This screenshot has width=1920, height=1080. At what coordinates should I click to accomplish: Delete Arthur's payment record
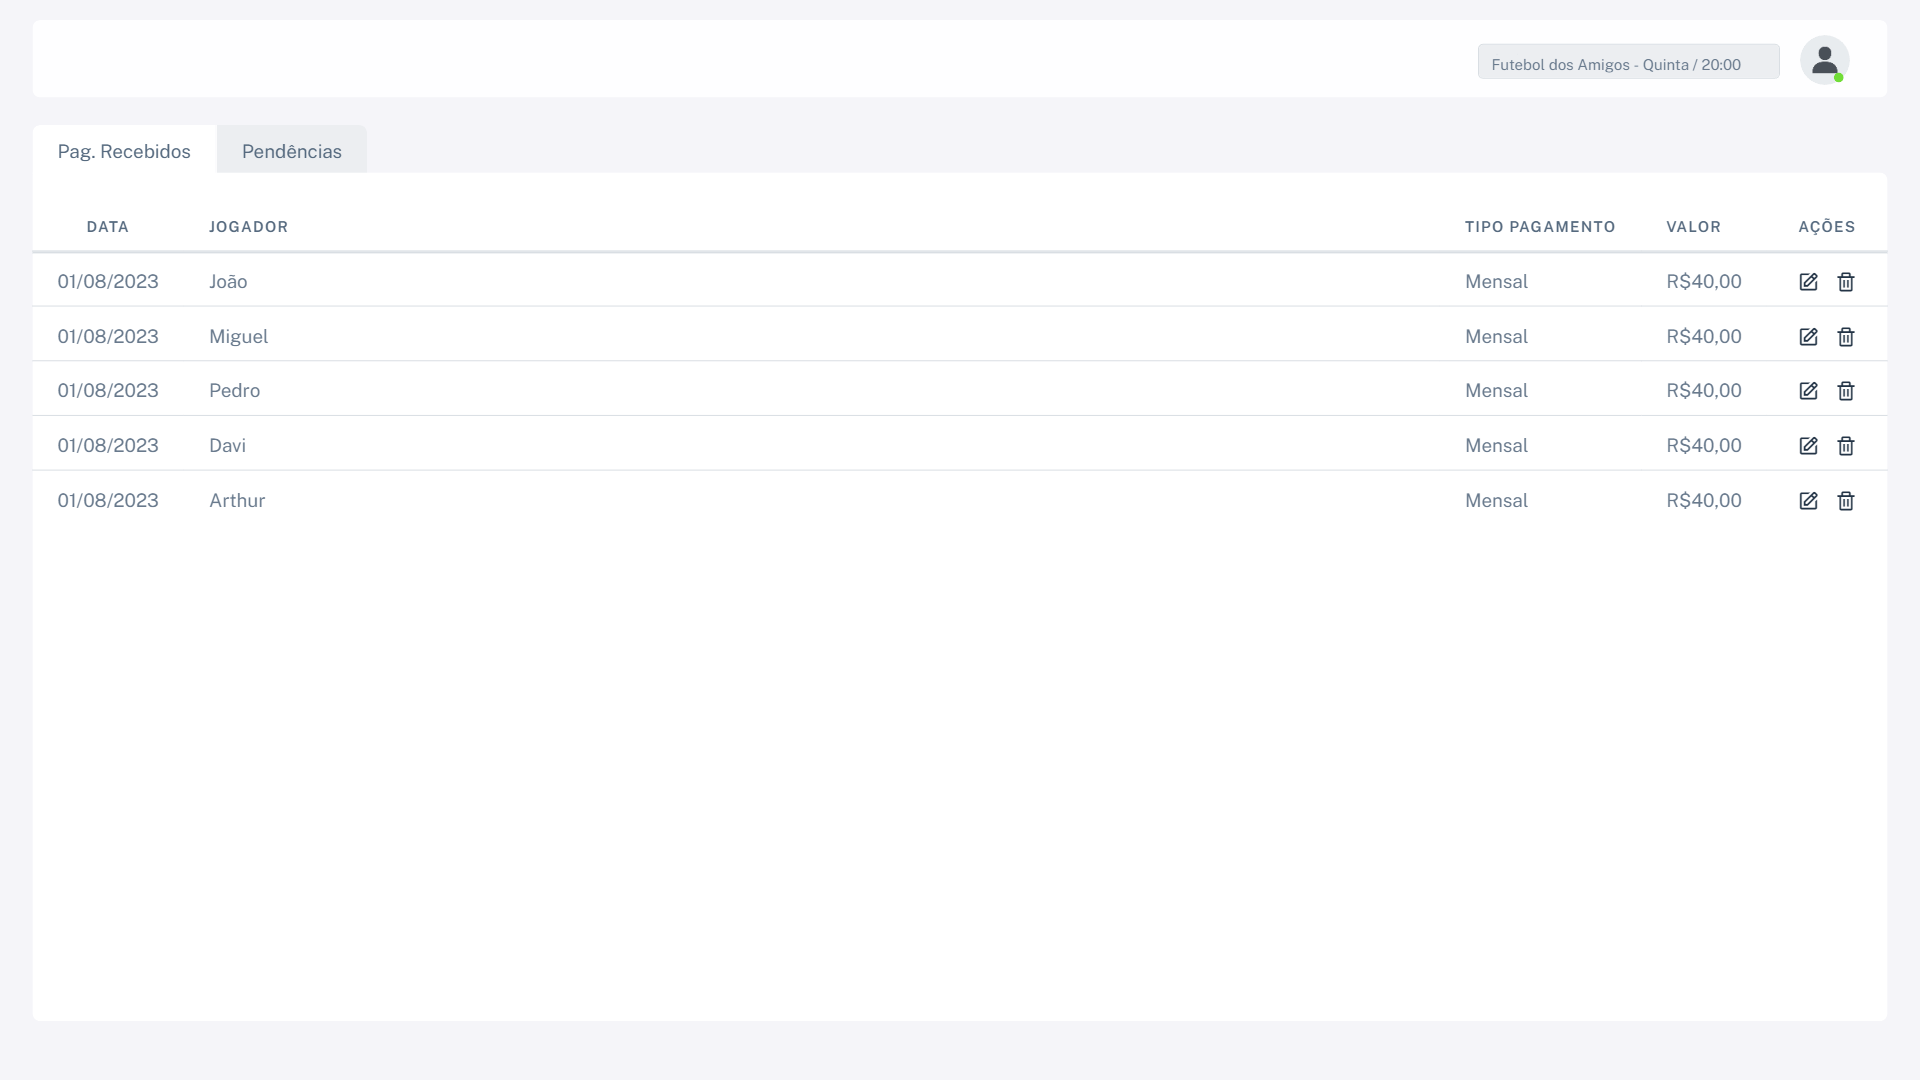coord(1846,501)
